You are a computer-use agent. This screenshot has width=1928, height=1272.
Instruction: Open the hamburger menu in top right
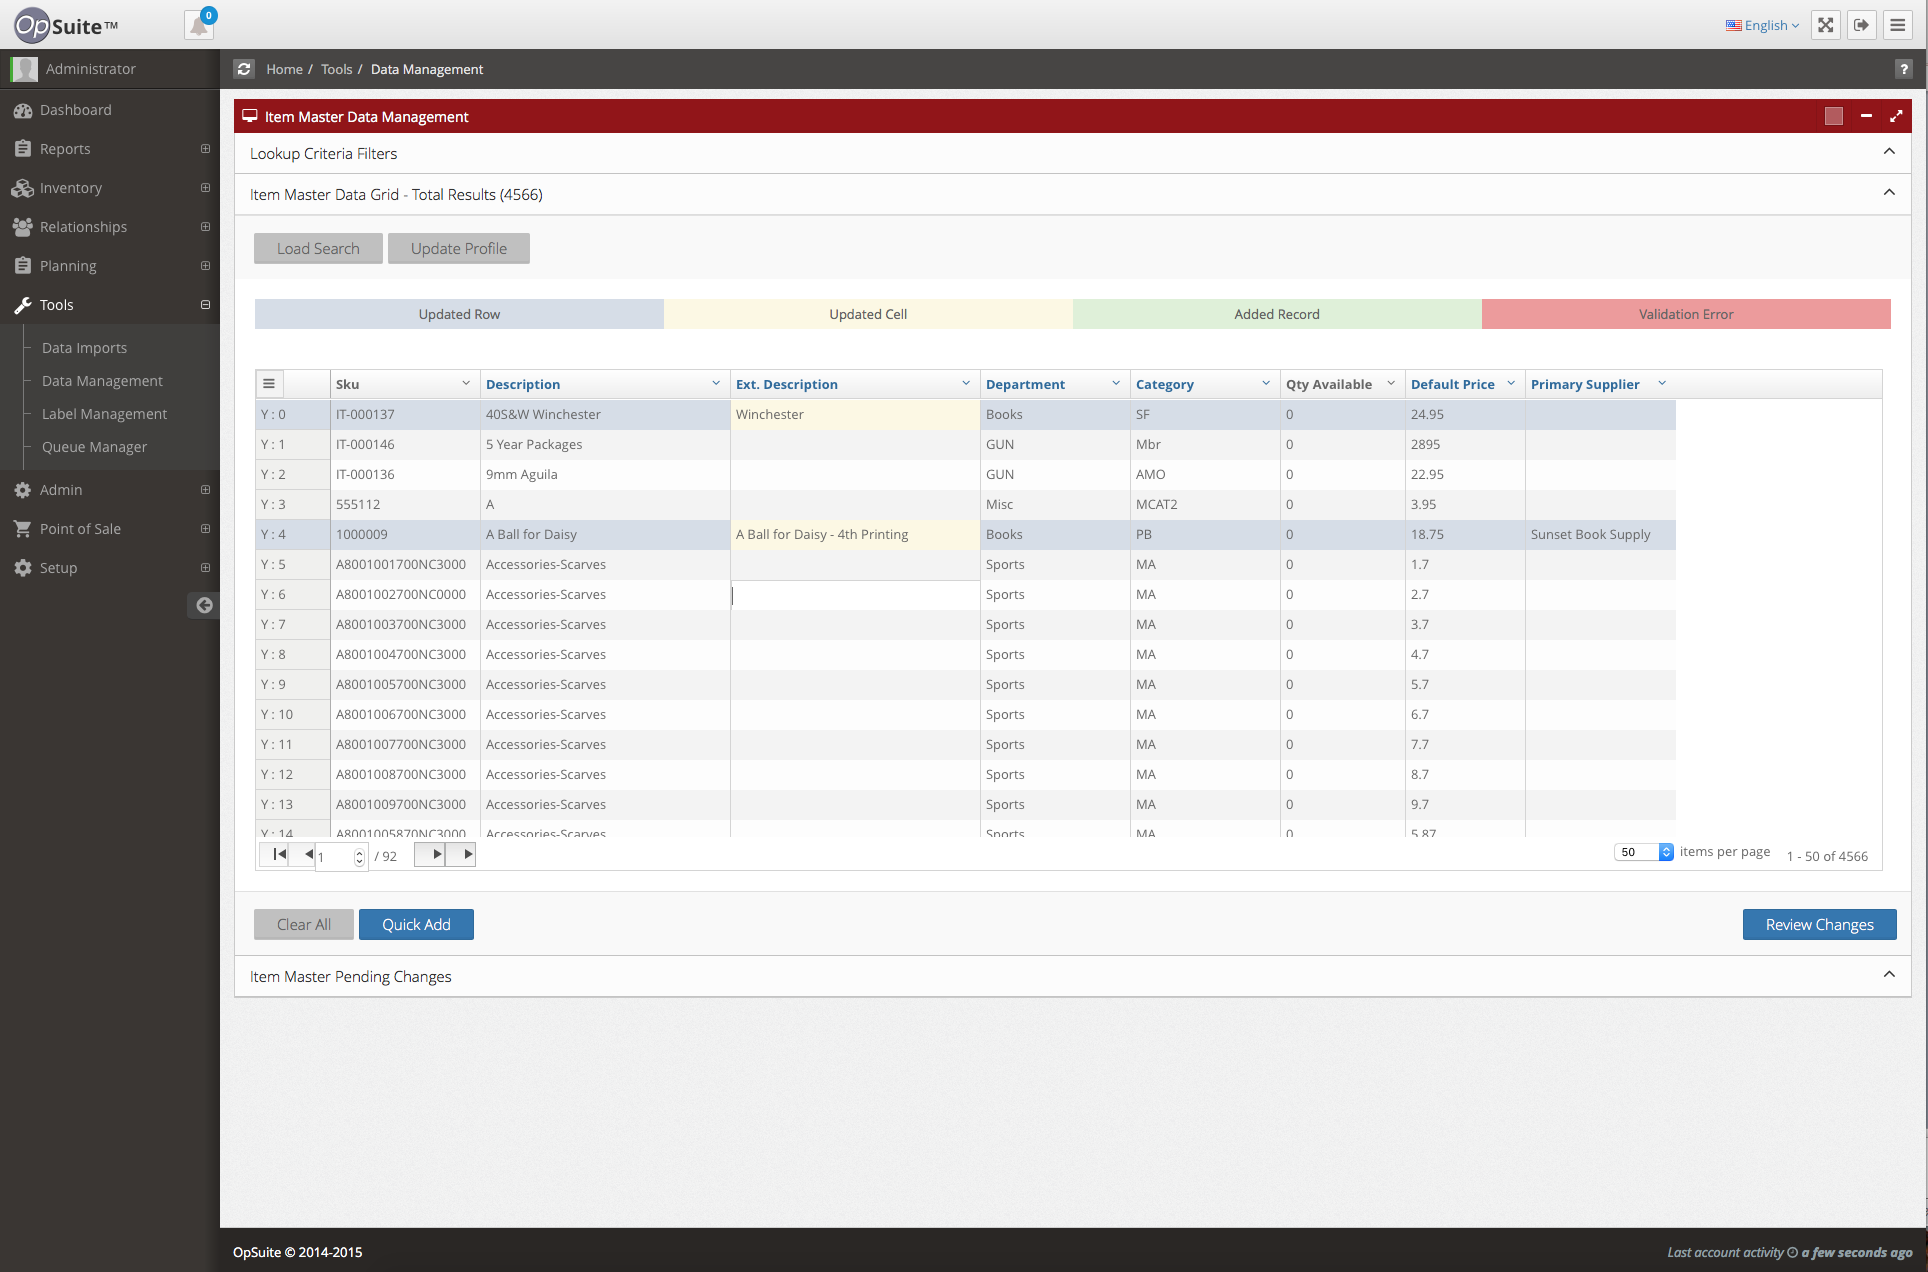pyautogui.click(x=1898, y=25)
